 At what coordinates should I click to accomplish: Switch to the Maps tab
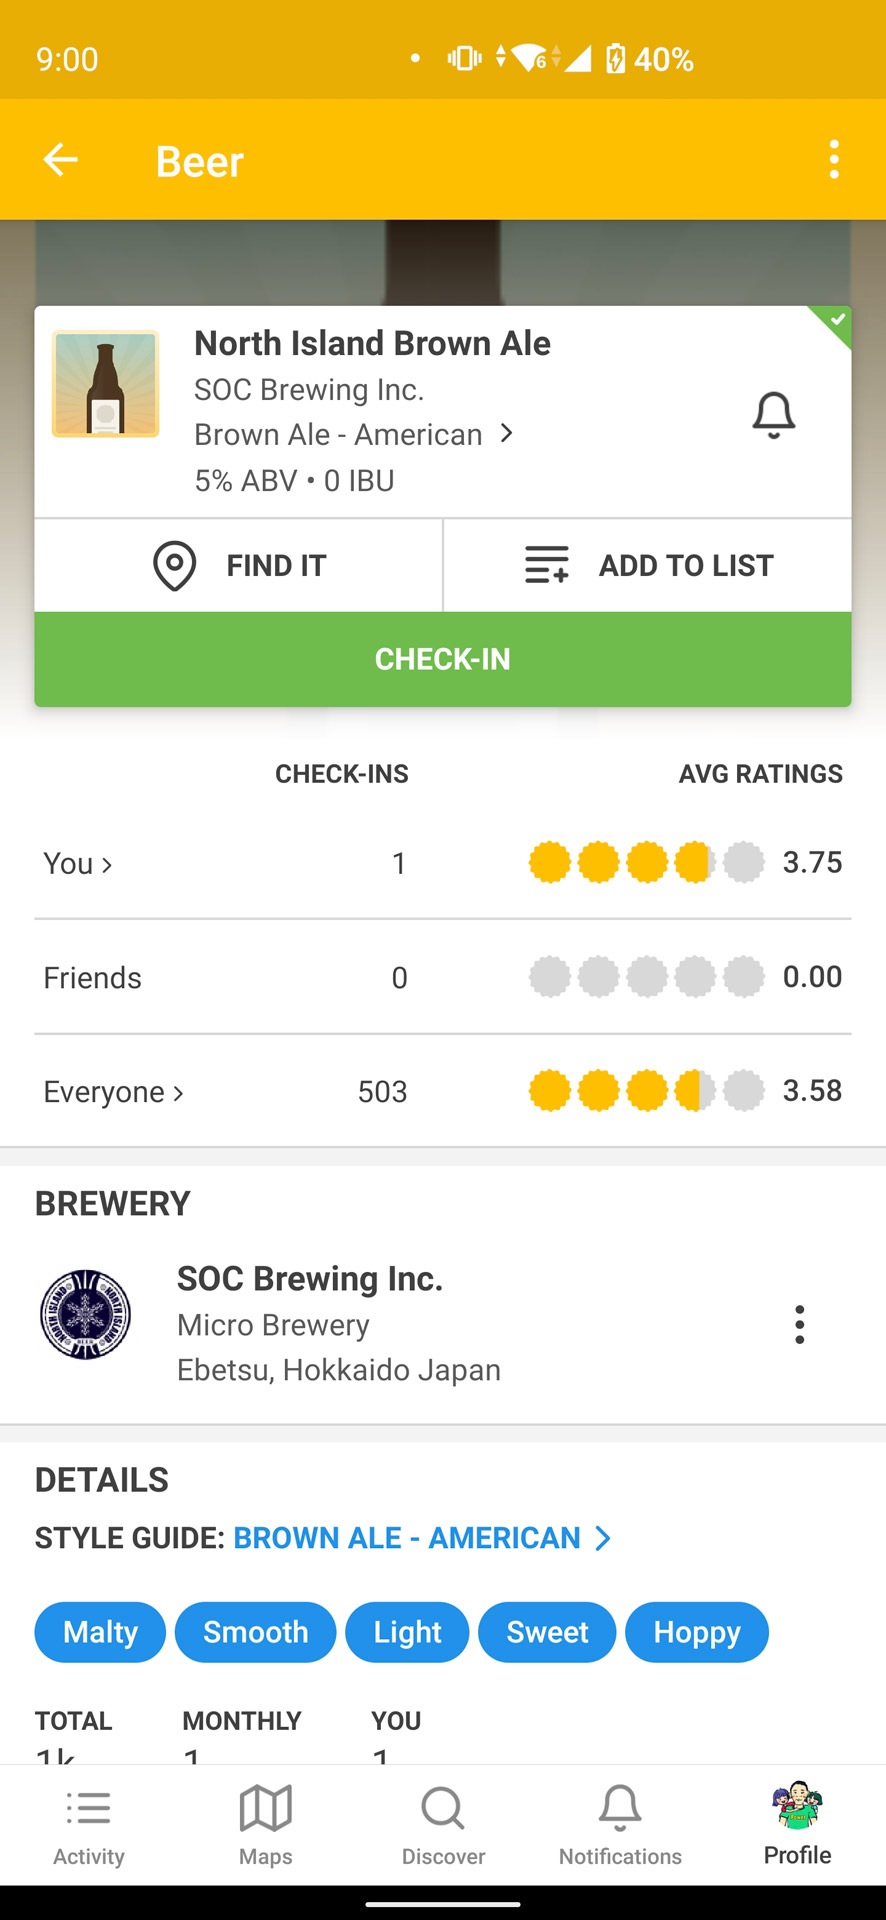click(x=266, y=1825)
